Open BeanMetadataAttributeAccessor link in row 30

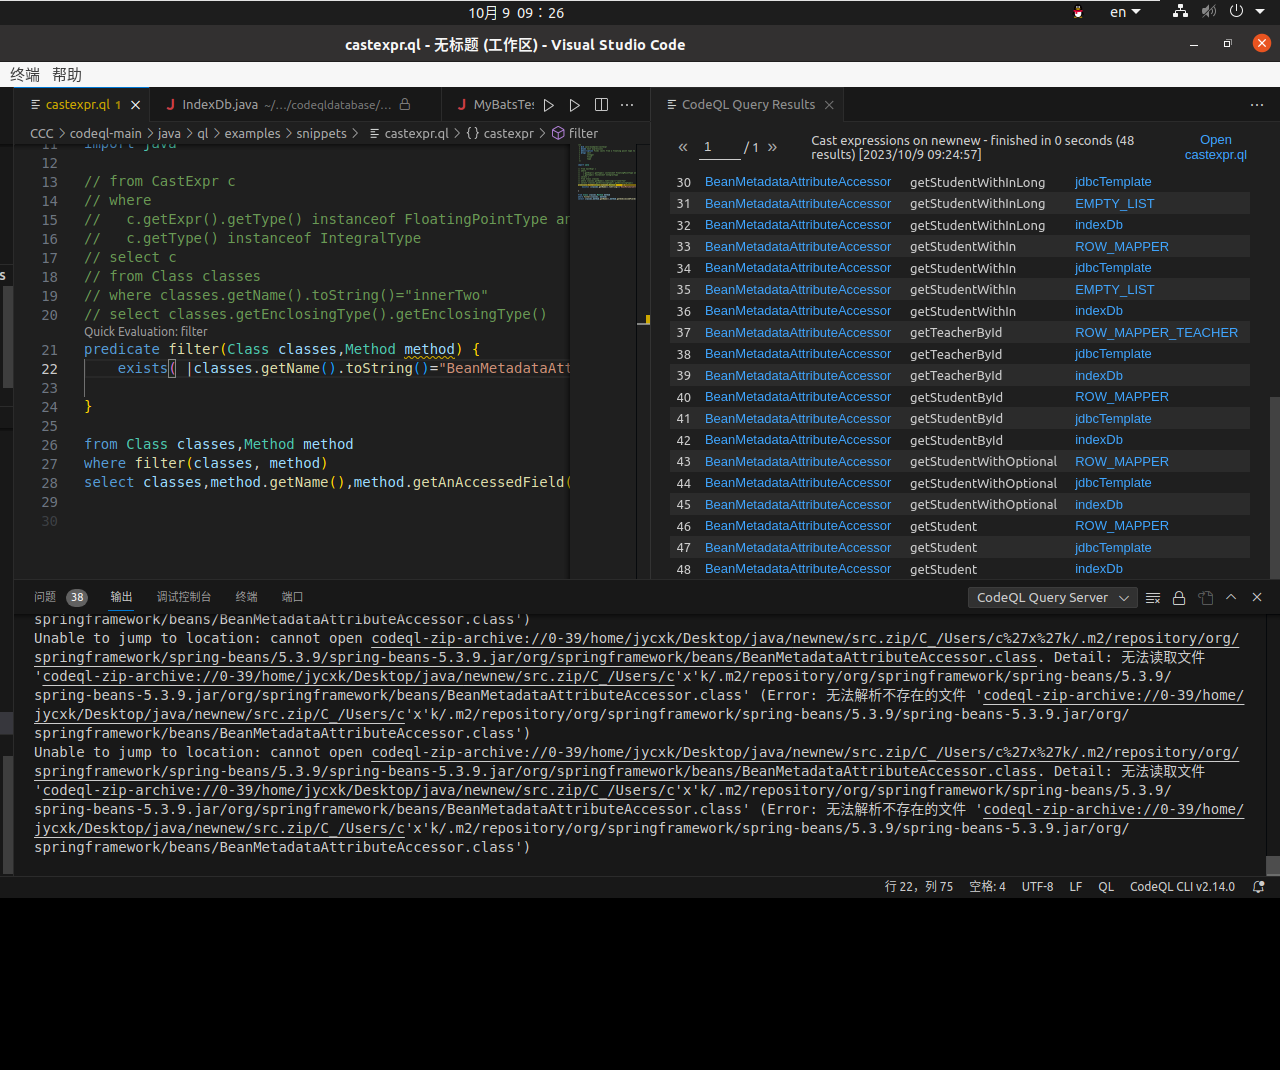click(x=798, y=182)
